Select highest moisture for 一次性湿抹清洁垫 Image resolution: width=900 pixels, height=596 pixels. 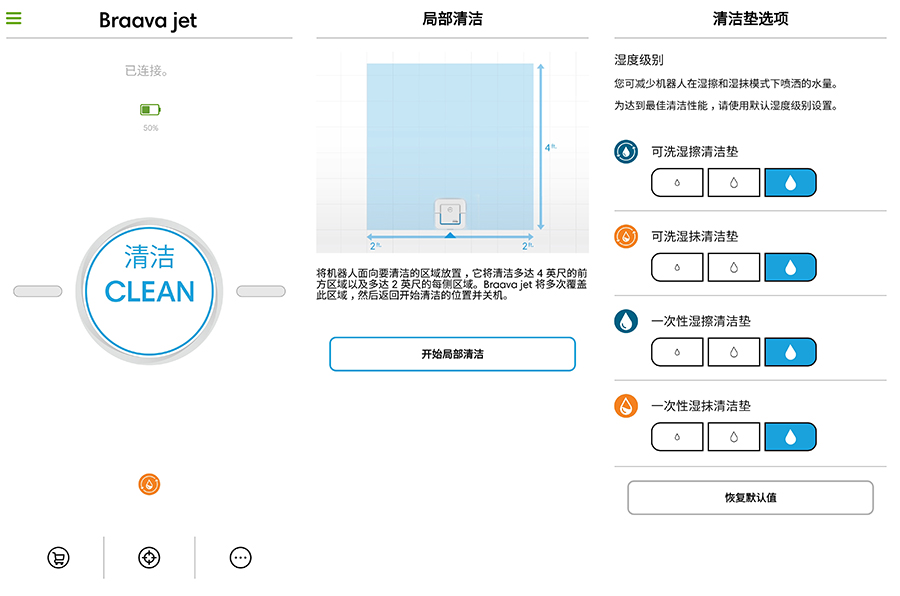click(792, 437)
